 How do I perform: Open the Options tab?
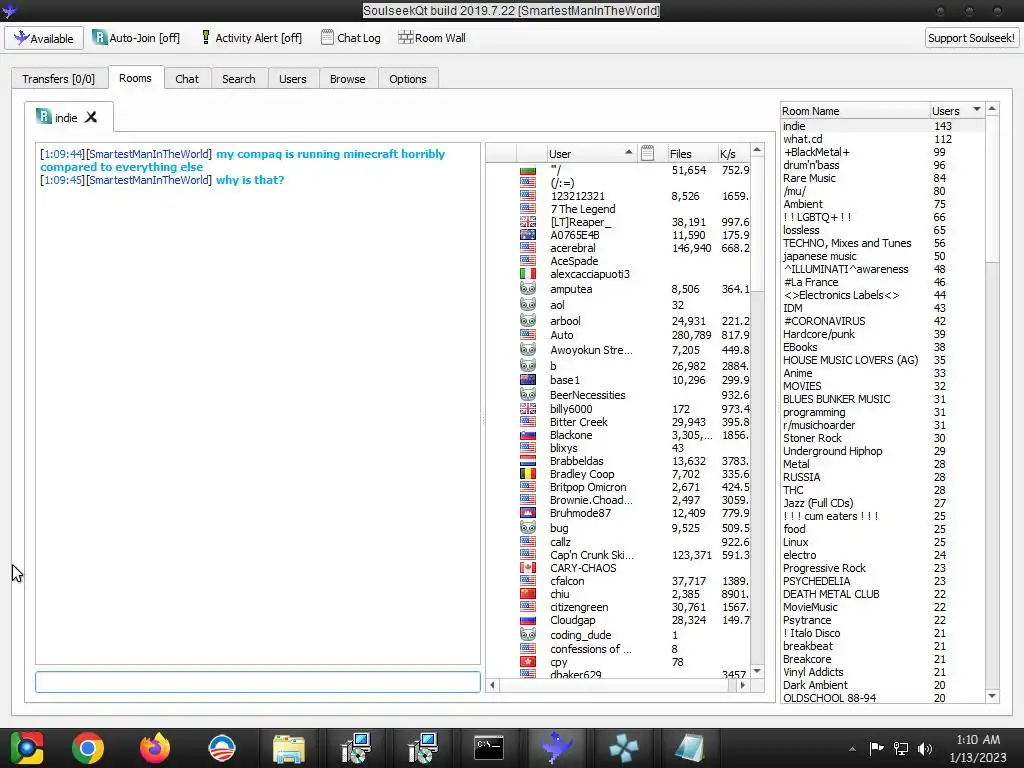click(408, 79)
